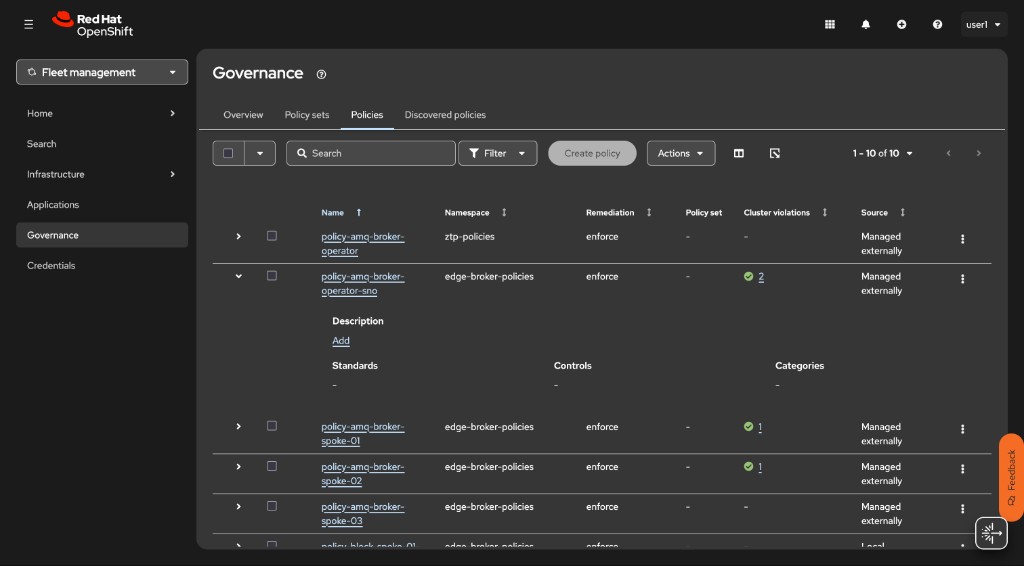
Task: Open policy-amq-broker-spoke-03 link
Action: point(362,514)
